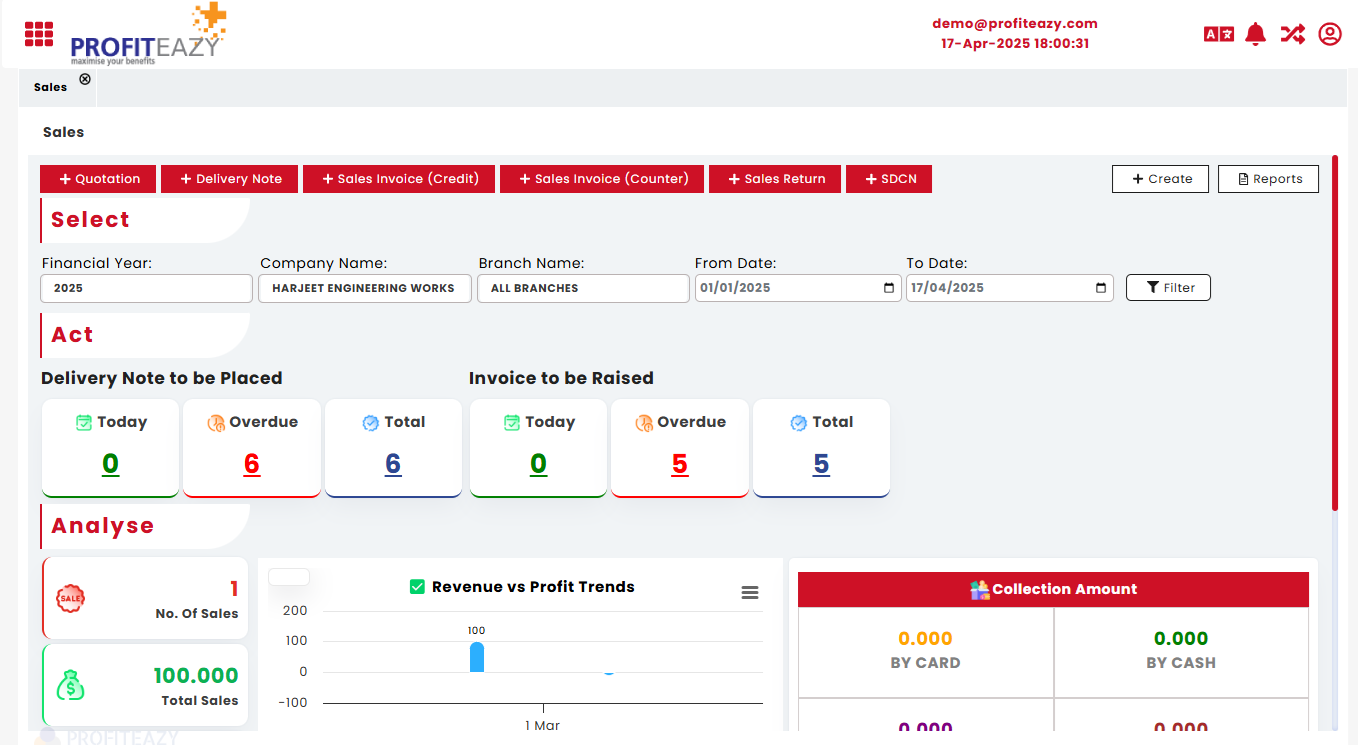The height and width of the screenshot is (753, 1358).
Task: Open the notifications bell icon
Action: coord(1256,34)
